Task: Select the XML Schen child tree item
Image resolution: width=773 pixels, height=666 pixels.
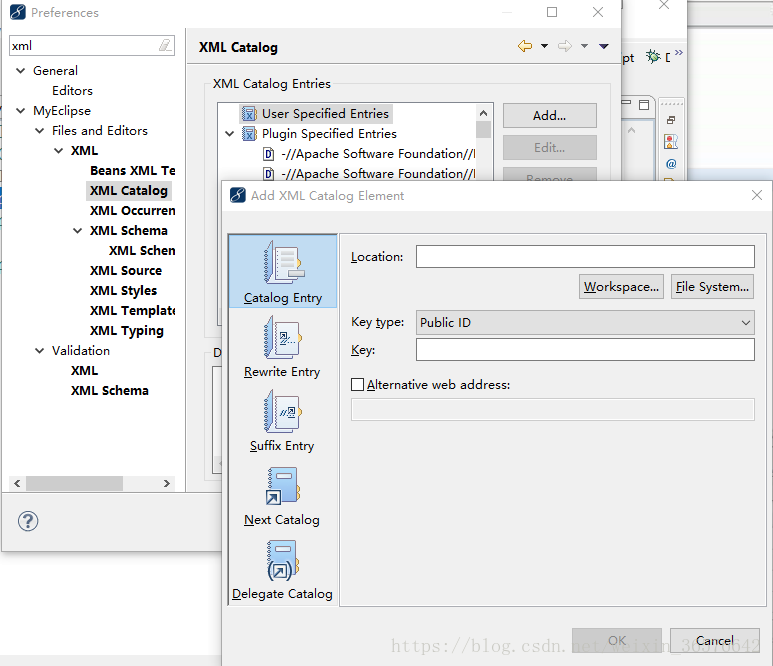Action: click(142, 250)
